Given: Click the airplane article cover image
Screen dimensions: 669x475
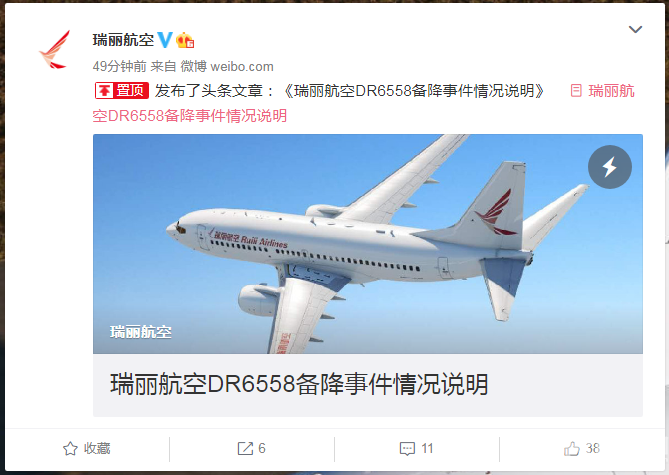Looking at the screenshot, I should 368,244.
